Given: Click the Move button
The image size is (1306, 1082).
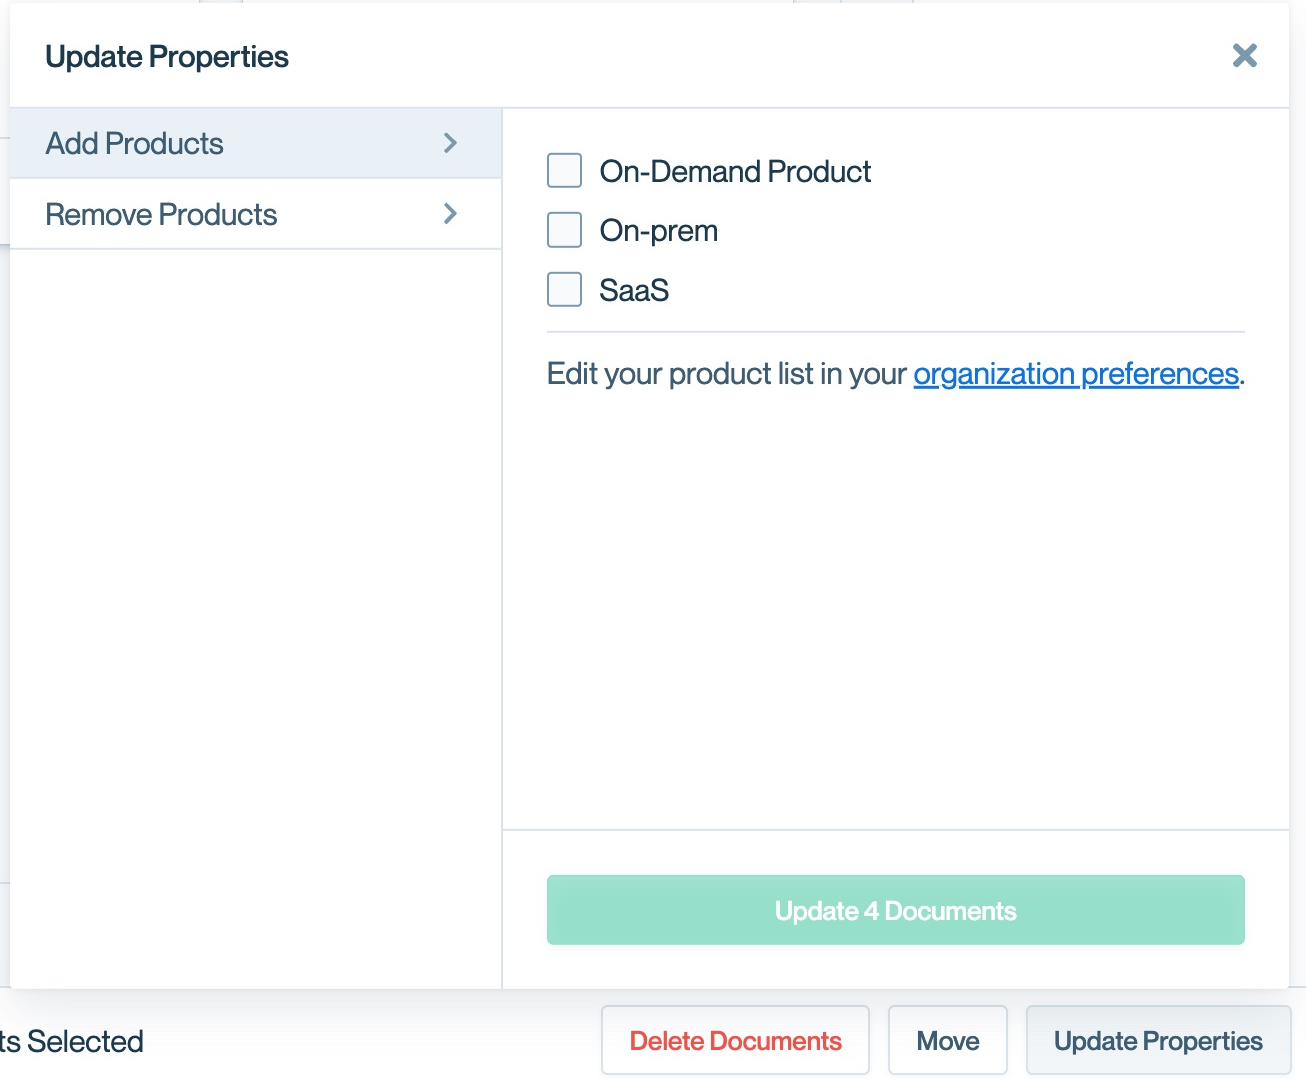Looking at the screenshot, I should 947,1041.
